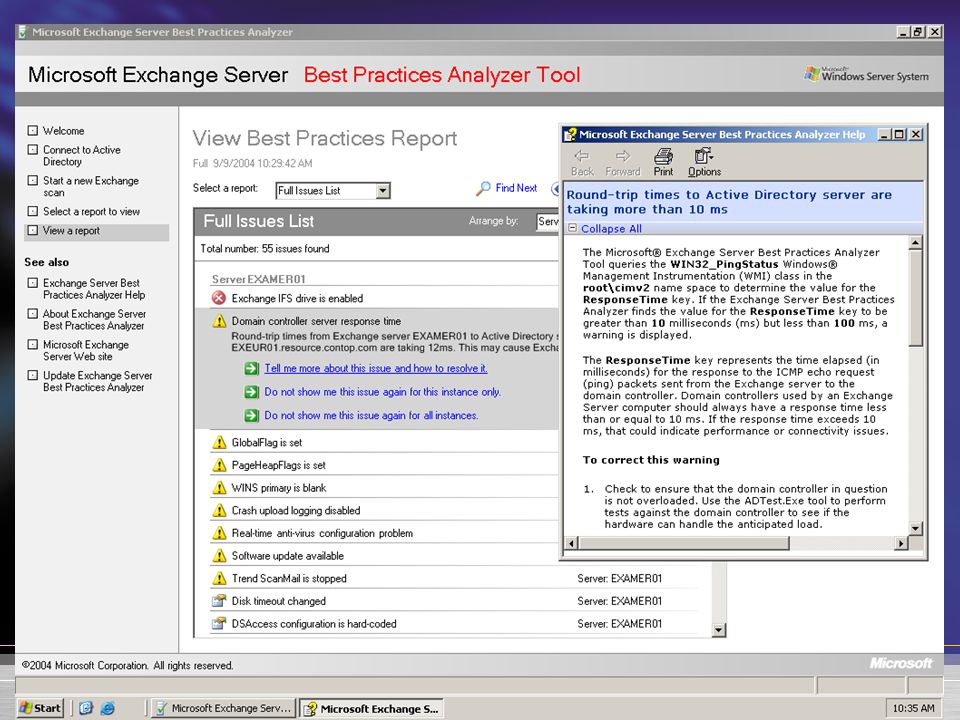Click note icon beside DSAccess configuration is hard-coded
The width and height of the screenshot is (960, 720).
(x=219, y=623)
